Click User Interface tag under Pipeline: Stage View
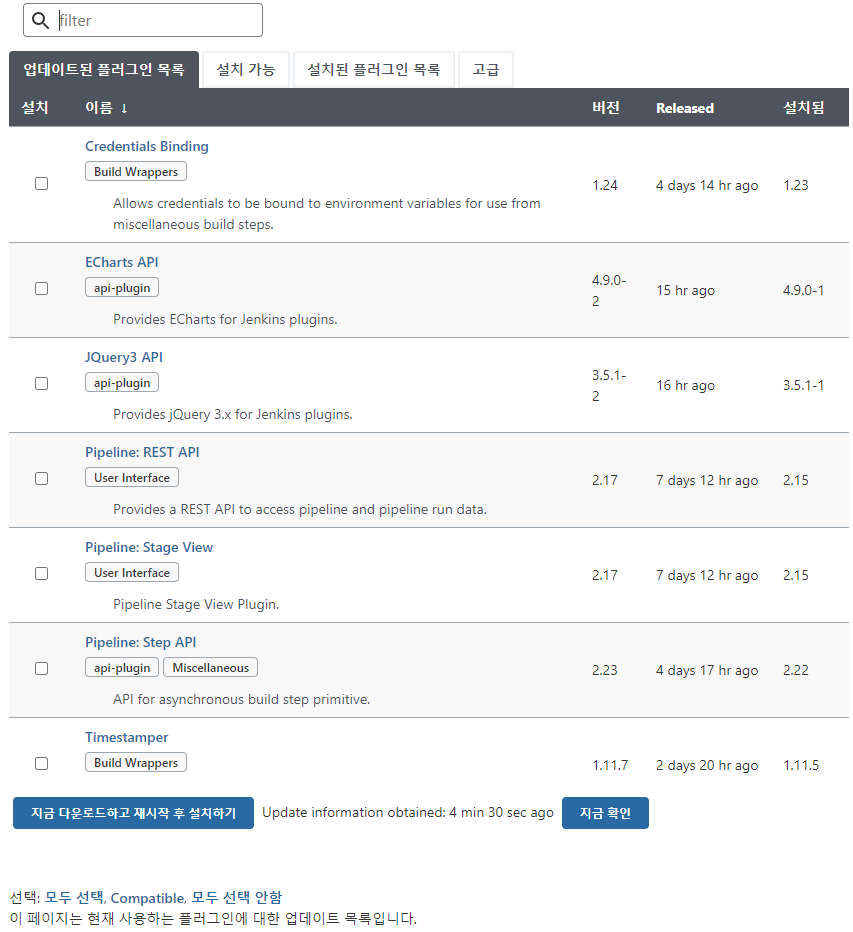 (x=132, y=573)
